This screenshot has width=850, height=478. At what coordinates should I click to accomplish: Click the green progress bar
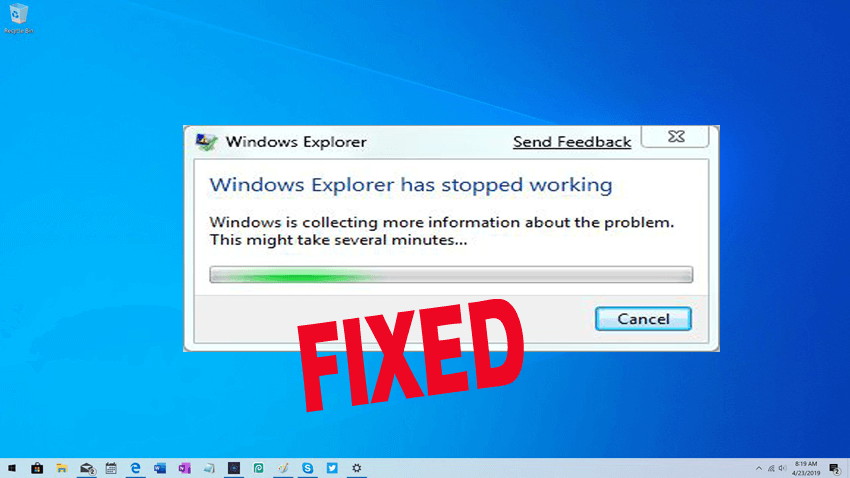(451, 275)
